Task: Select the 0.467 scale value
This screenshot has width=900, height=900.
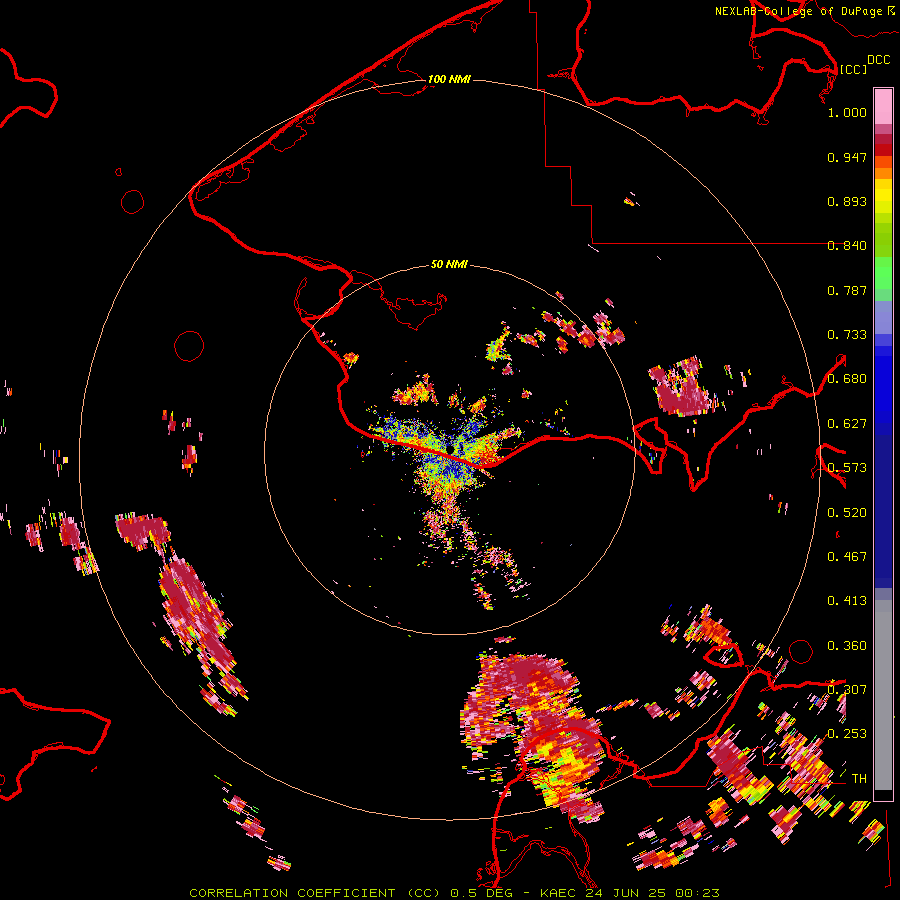Action: coord(847,557)
